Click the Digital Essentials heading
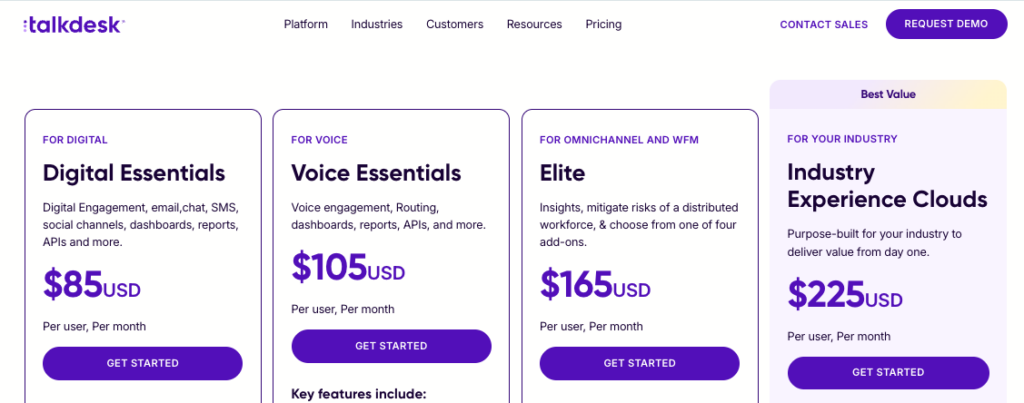The height and width of the screenshot is (403, 1024). pos(134,173)
